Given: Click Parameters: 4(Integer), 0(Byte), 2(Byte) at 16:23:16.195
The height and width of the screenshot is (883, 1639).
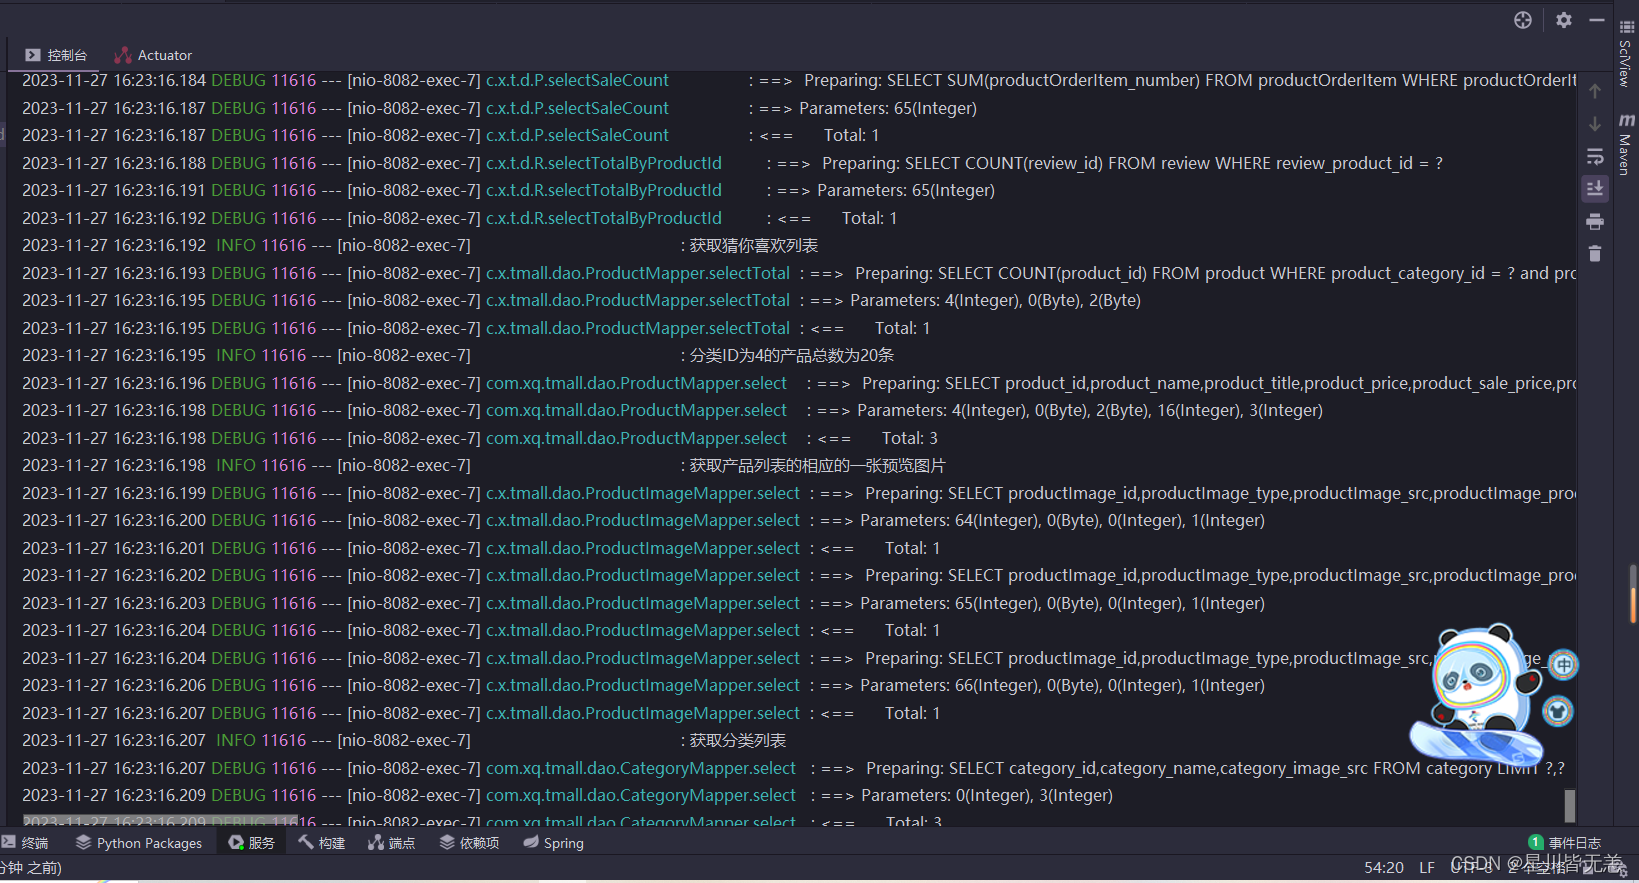Looking at the screenshot, I should 995,300.
